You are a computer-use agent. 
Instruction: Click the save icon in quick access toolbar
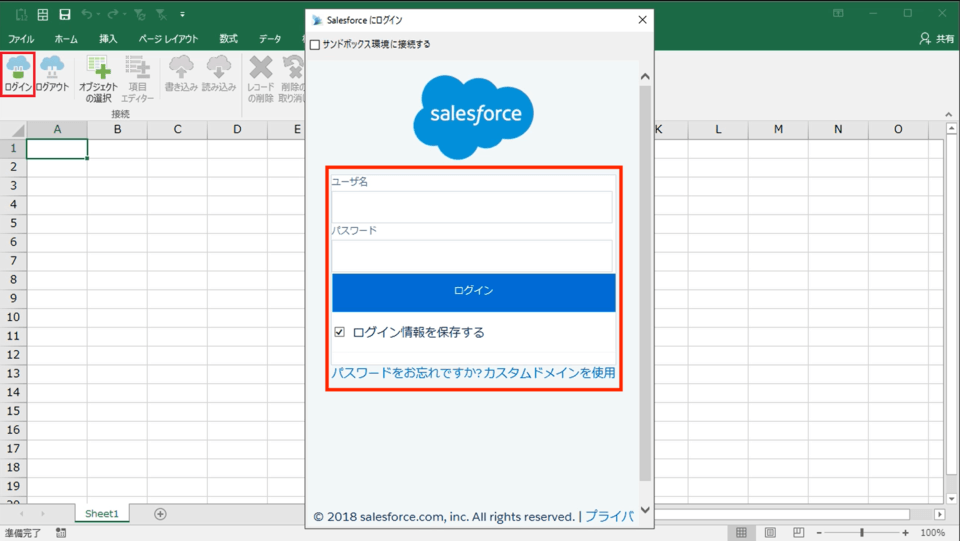(65, 14)
